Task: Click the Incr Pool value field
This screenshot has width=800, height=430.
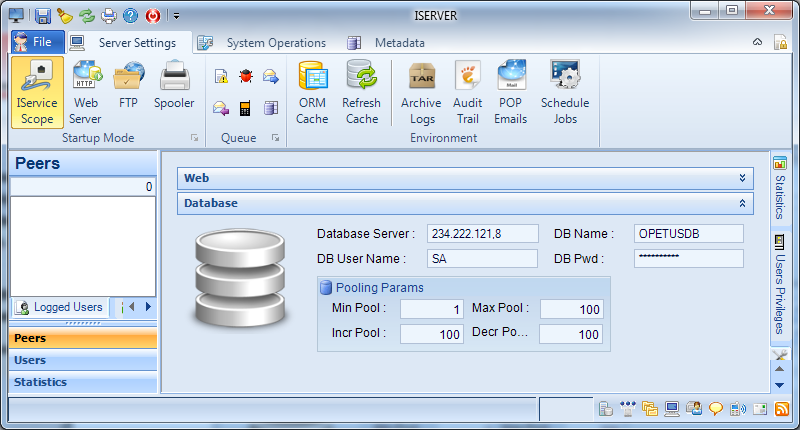Action: [x=432, y=334]
